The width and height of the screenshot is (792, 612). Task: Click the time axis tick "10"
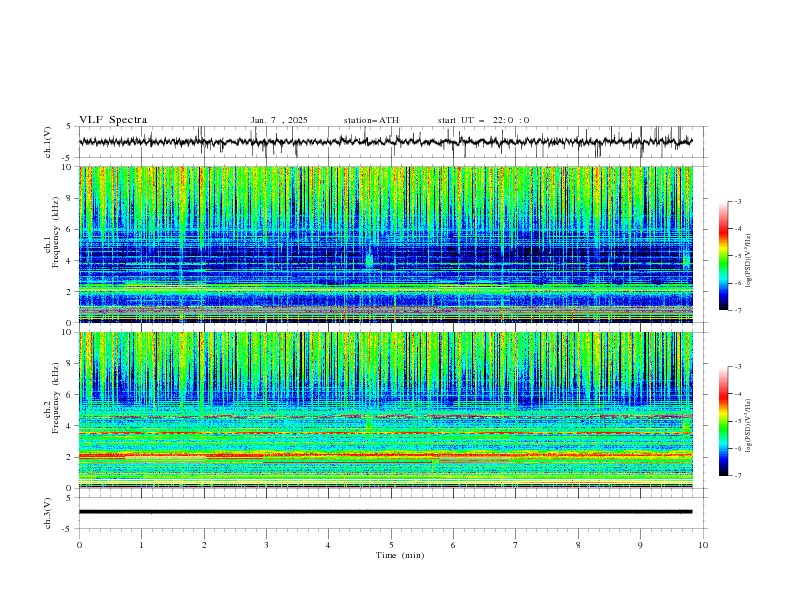(703, 545)
